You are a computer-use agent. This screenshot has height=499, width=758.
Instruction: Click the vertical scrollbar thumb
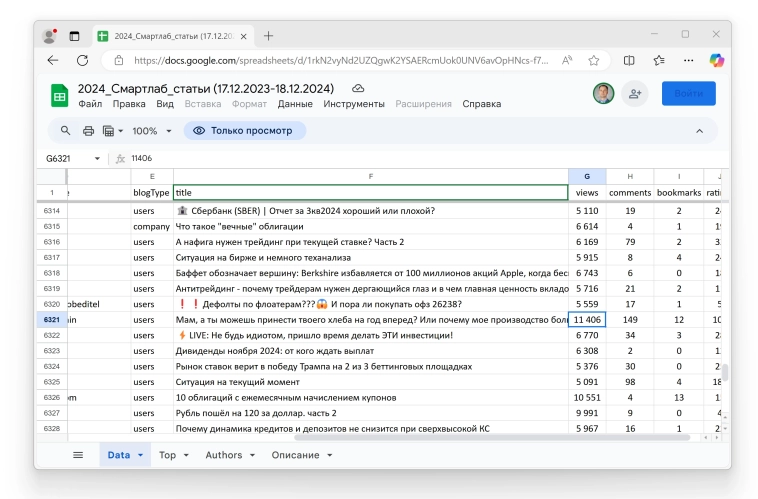click(x=725, y=372)
